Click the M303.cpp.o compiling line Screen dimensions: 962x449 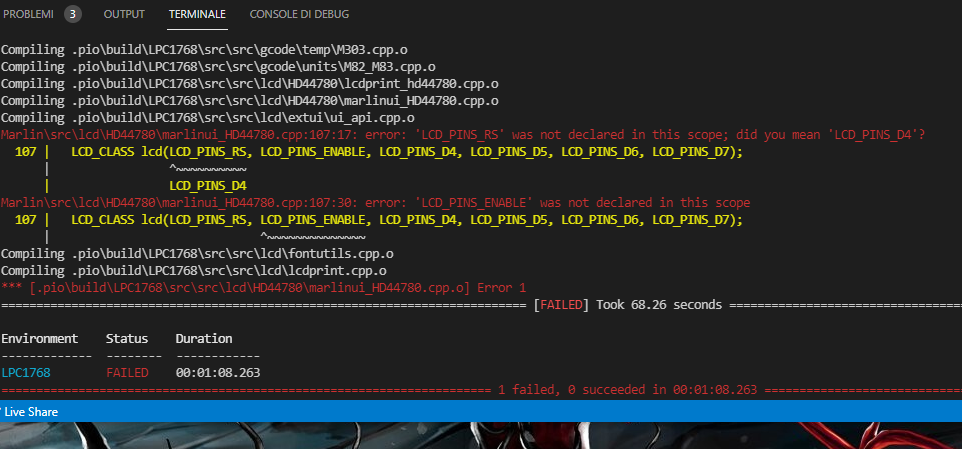point(203,50)
